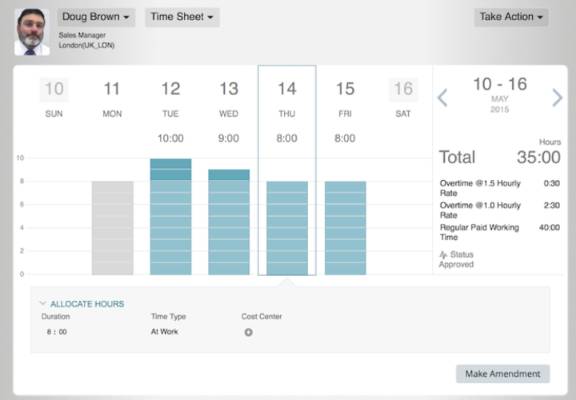The height and width of the screenshot is (400, 576).
Task: Click the Sales Manager job title
Action: (82, 35)
